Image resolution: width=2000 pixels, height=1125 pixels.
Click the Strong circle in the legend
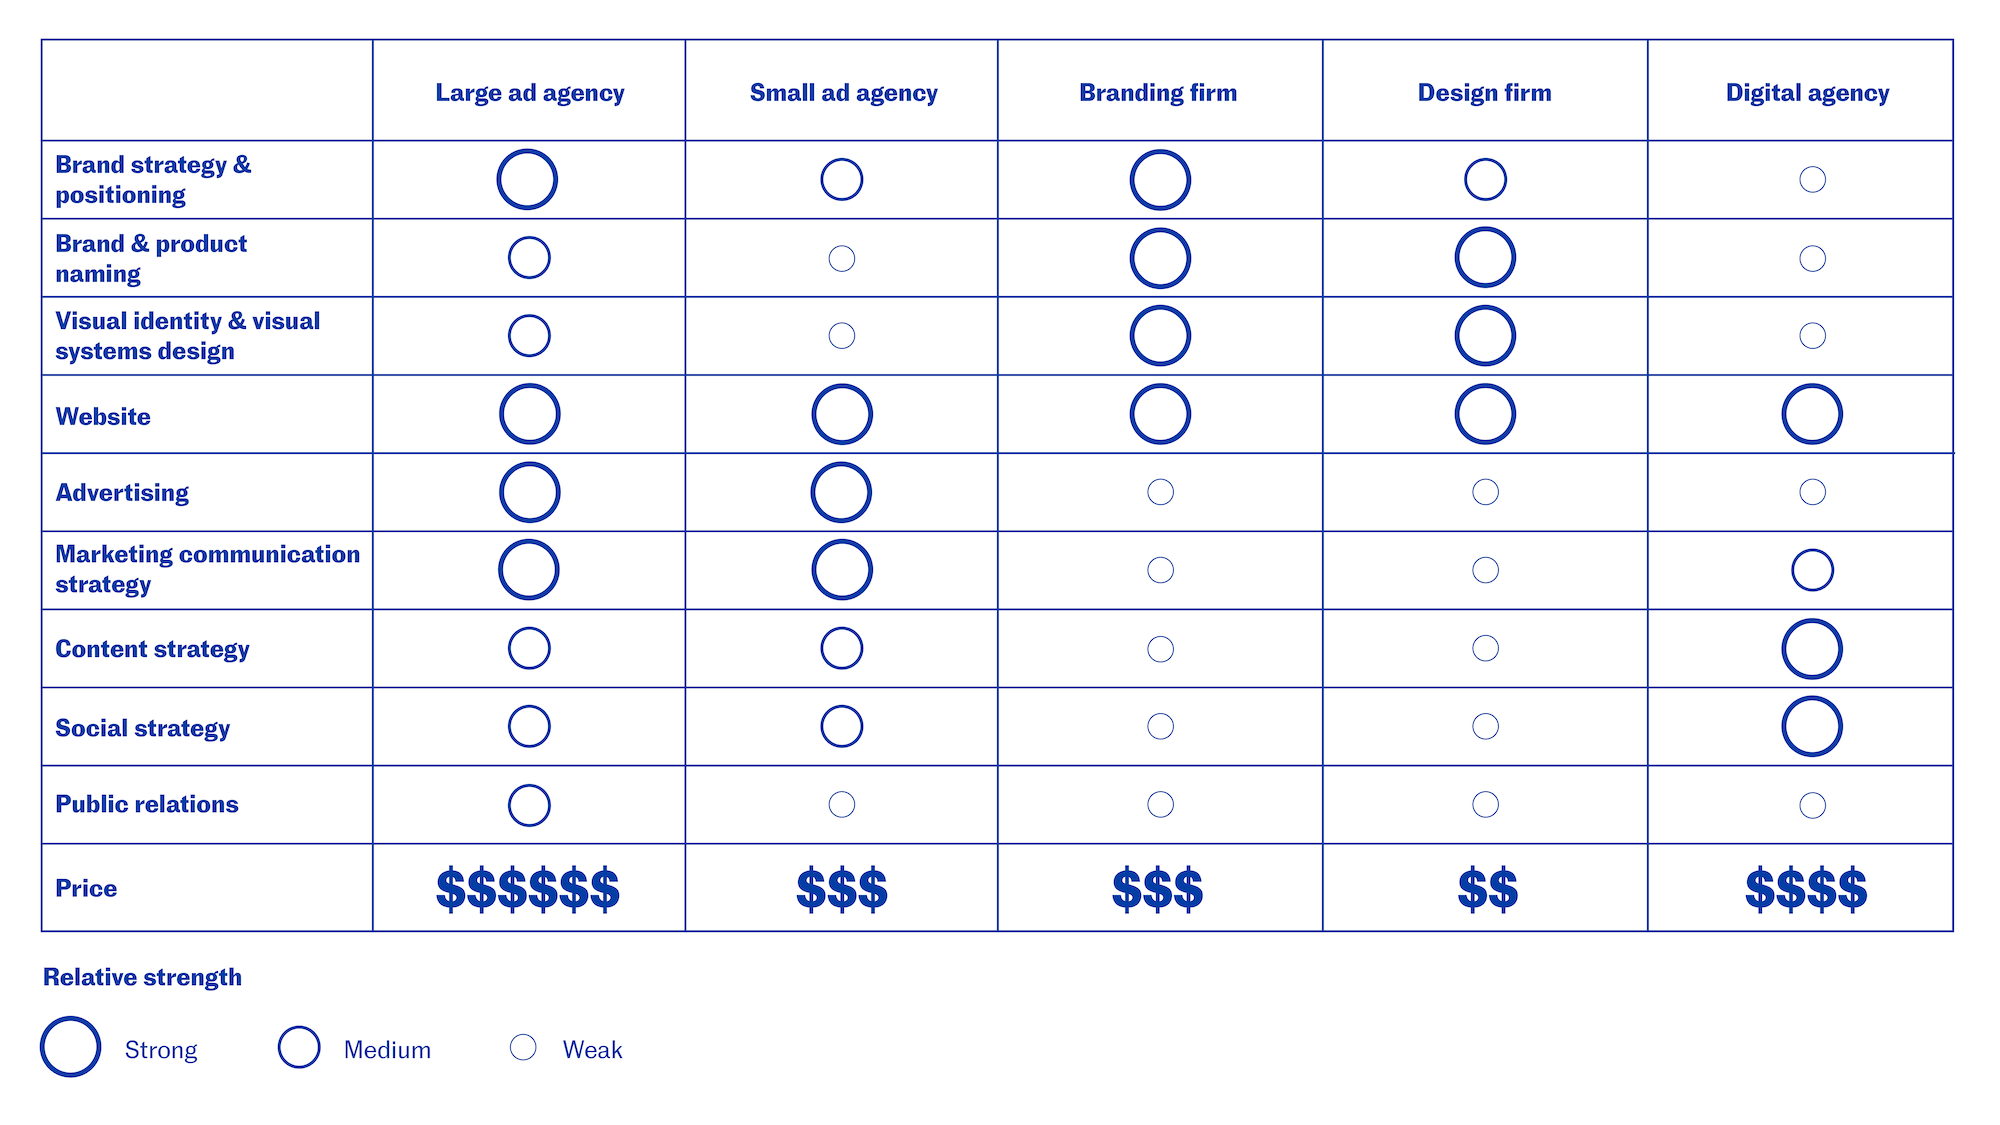coord(70,1047)
